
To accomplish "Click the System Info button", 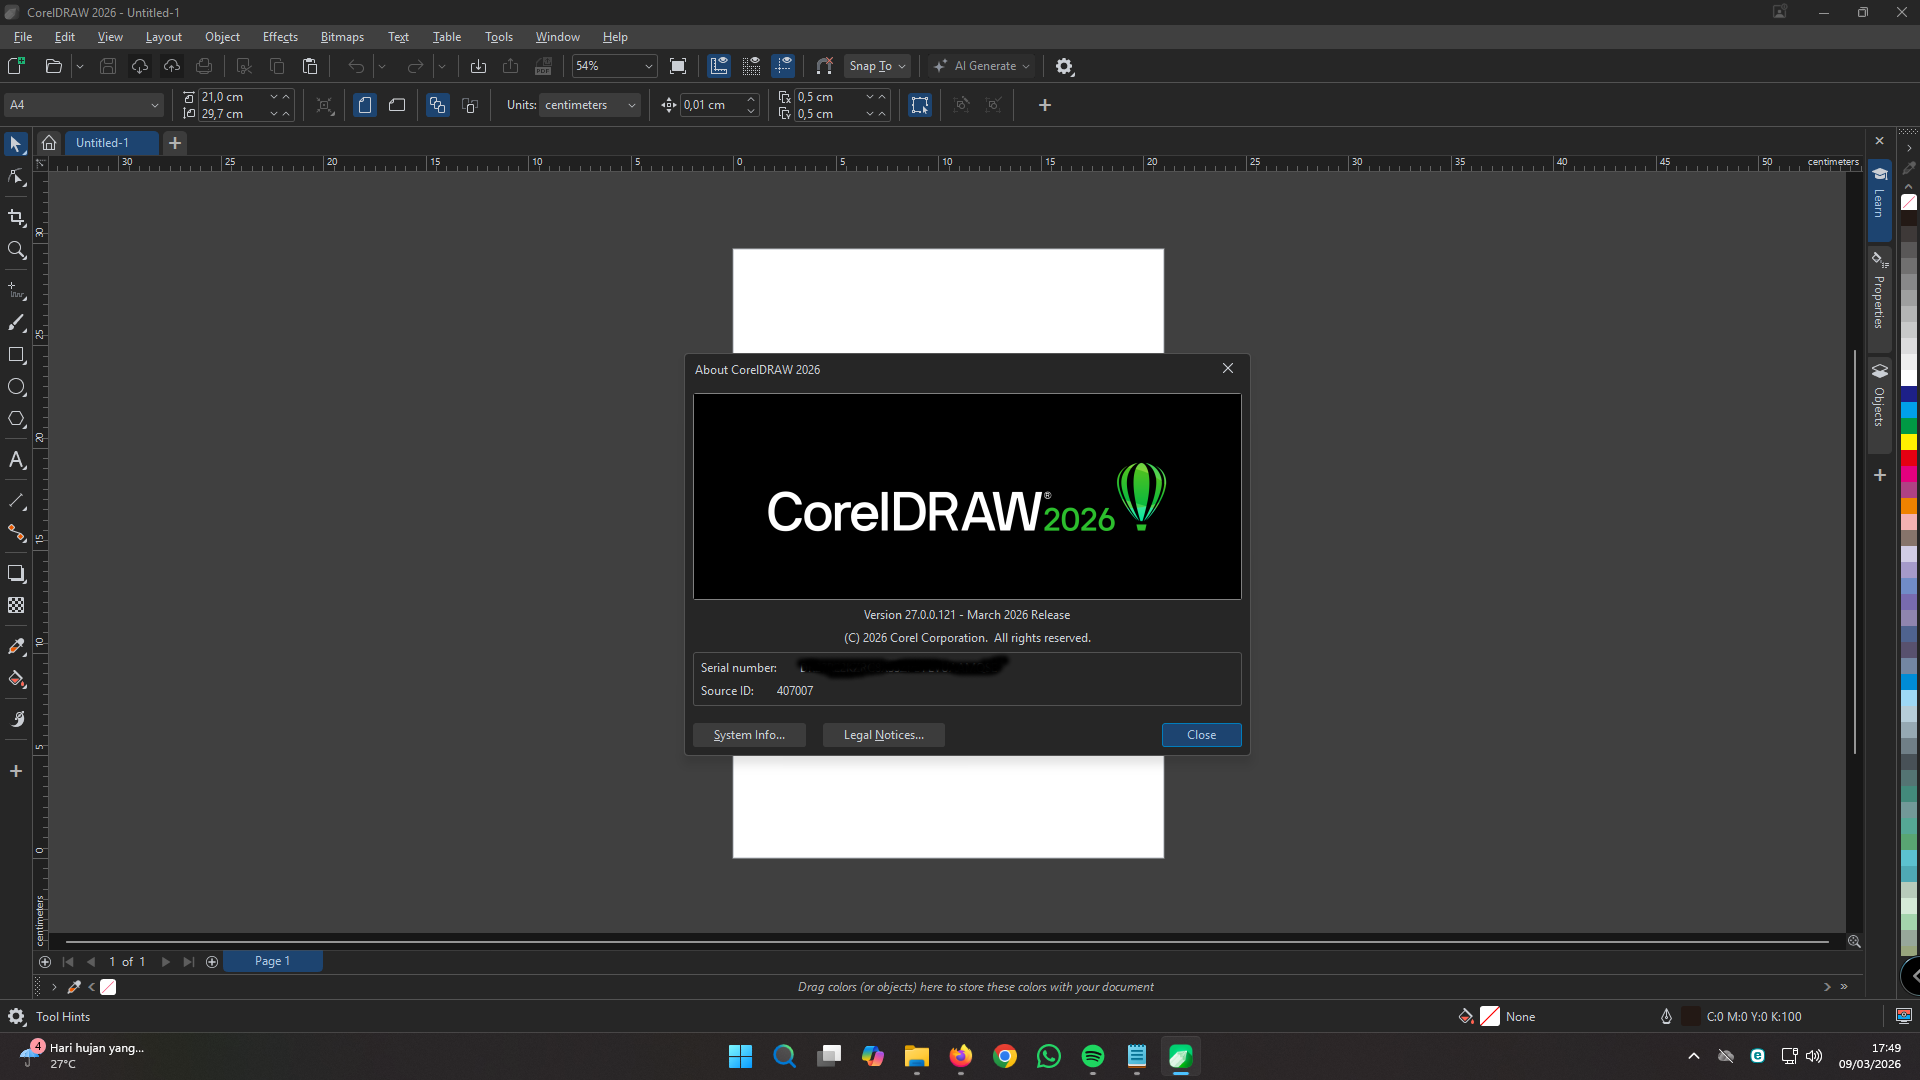I will 749,735.
